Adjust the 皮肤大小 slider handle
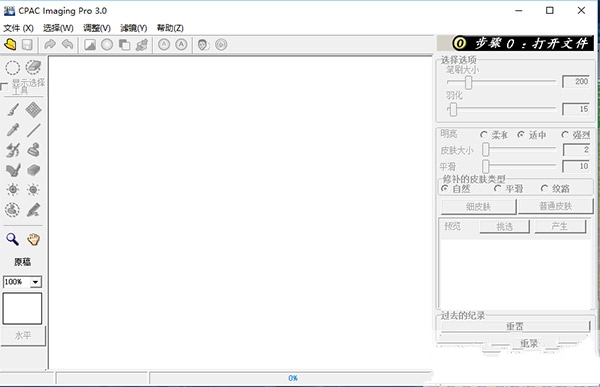Viewport: 600px width, 387px height. pyautogui.click(x=486, y=150)
